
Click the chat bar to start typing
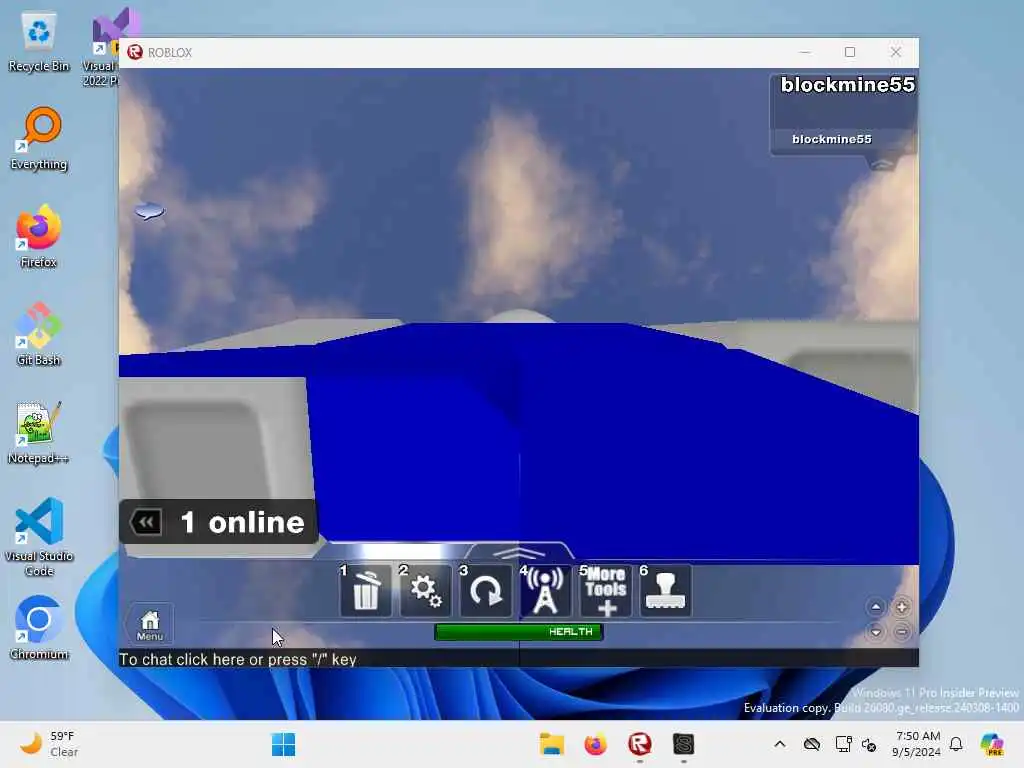tap(519, 659)
